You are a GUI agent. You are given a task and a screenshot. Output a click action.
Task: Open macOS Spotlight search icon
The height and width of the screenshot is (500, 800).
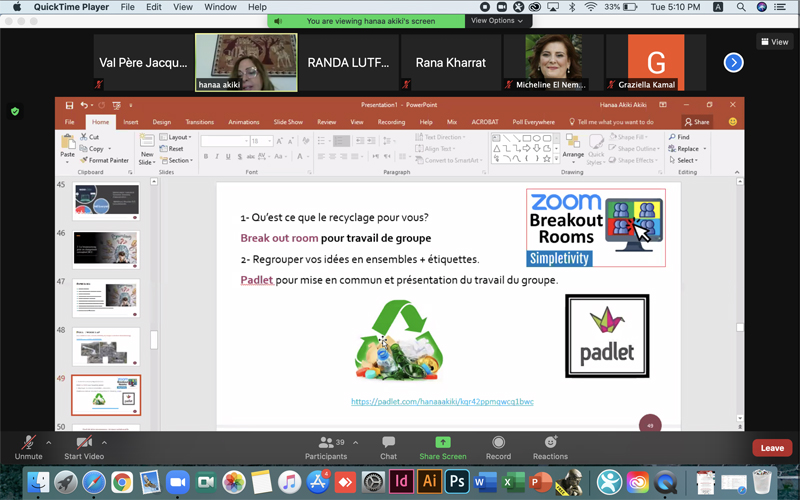[x=741, y=7]
